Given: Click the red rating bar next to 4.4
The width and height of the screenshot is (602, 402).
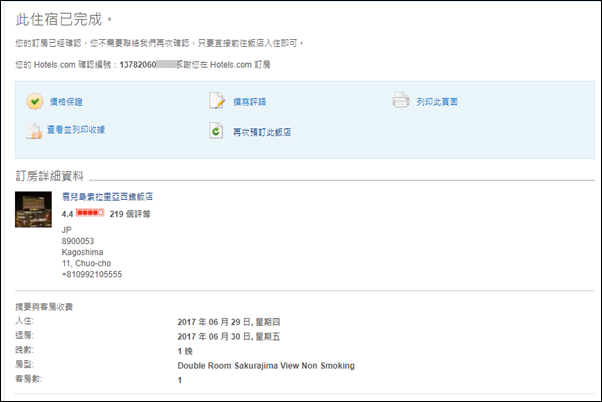Looking at the screenshot, I should [90, 213].
